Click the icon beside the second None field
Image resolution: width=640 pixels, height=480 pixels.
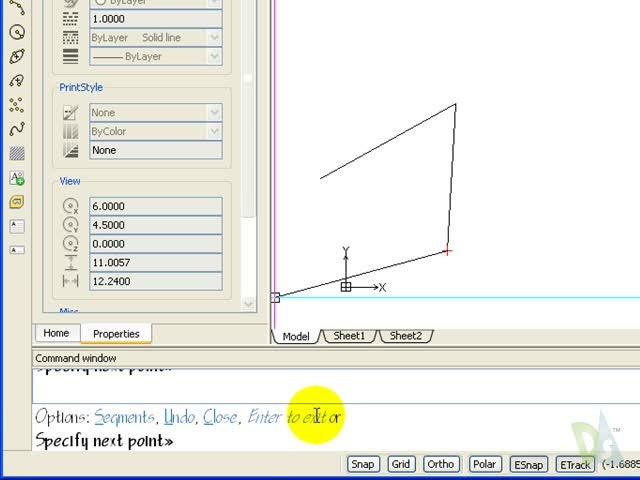71,150
